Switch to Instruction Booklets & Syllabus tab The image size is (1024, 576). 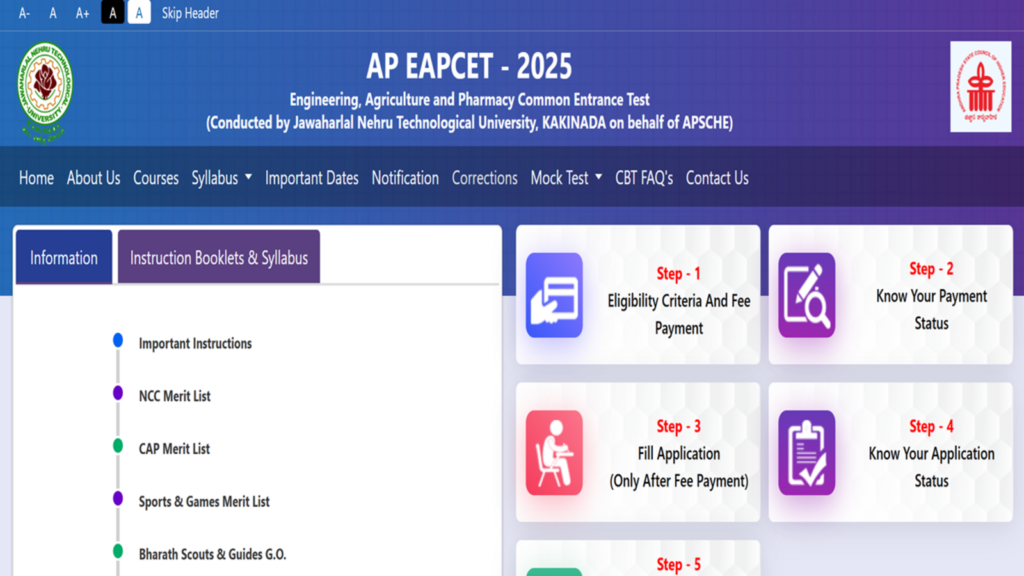pos(219,257)
